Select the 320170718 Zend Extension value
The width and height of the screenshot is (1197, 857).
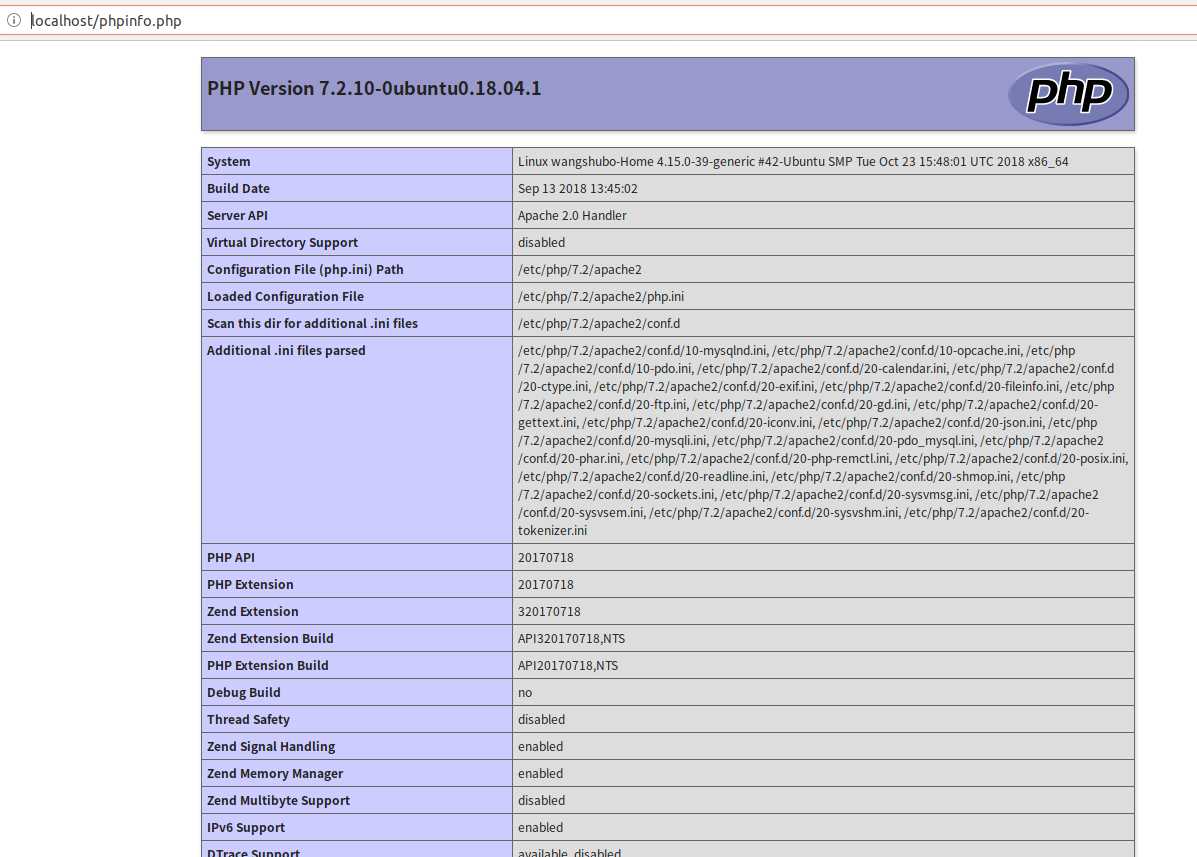[549, 612]
